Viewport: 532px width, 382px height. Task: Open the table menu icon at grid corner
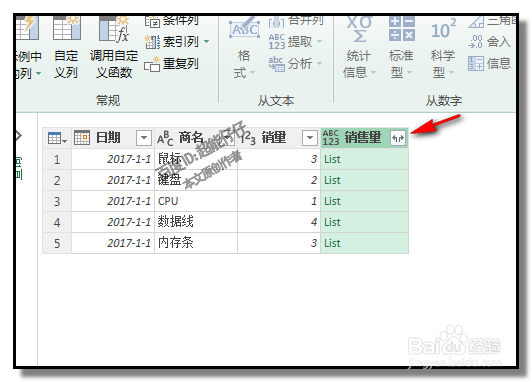click(x=57, y=138)
